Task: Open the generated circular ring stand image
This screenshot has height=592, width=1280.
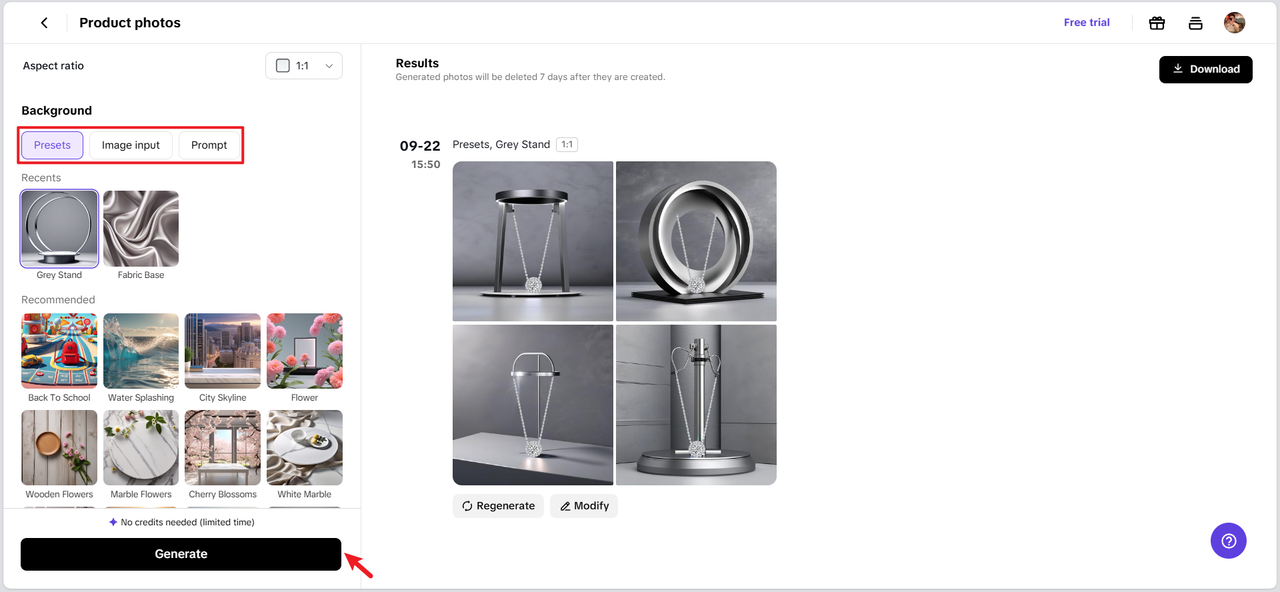Action: 696,241
